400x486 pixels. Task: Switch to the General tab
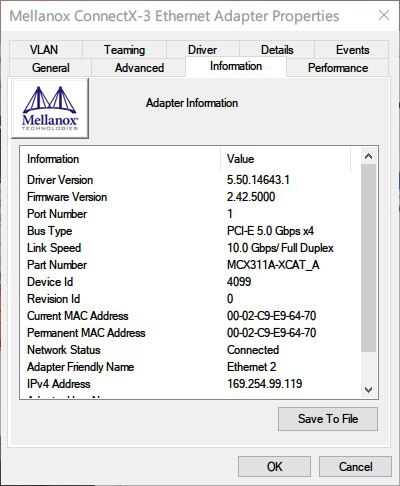(x=51, y=68)
